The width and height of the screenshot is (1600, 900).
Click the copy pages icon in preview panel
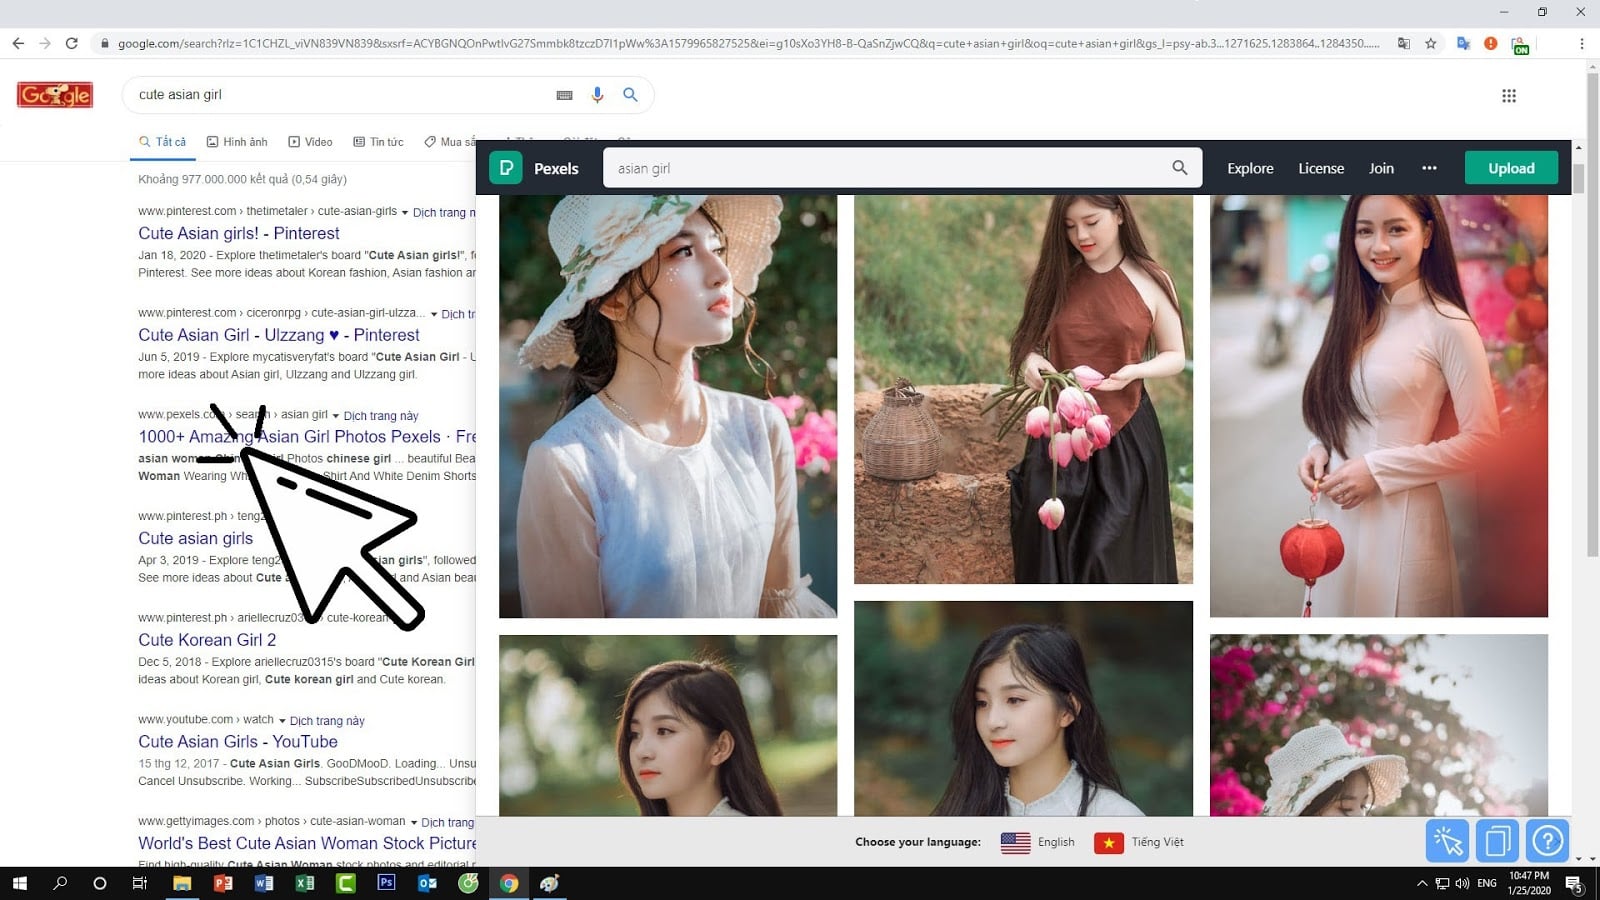[1497, 841]
